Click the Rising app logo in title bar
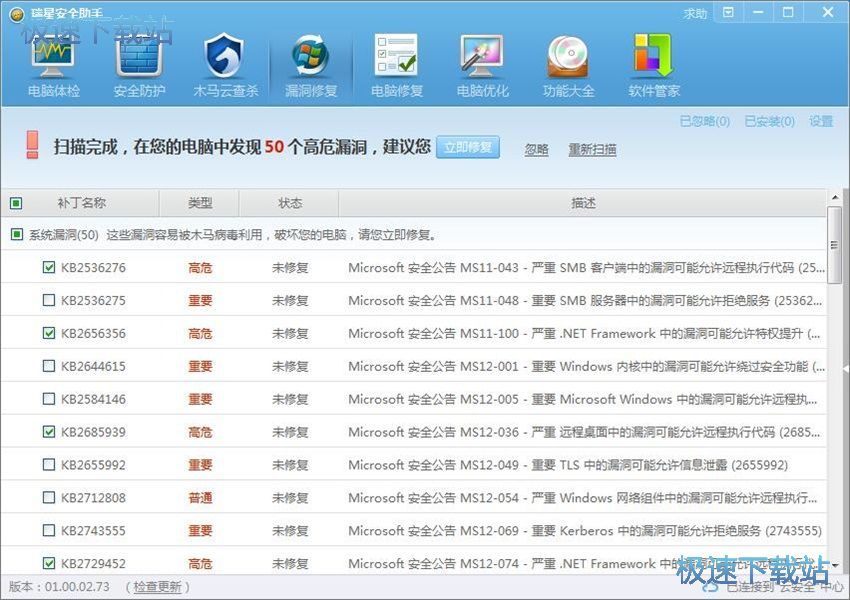Viewport: 850px width, 600px height. pos(17,15)
